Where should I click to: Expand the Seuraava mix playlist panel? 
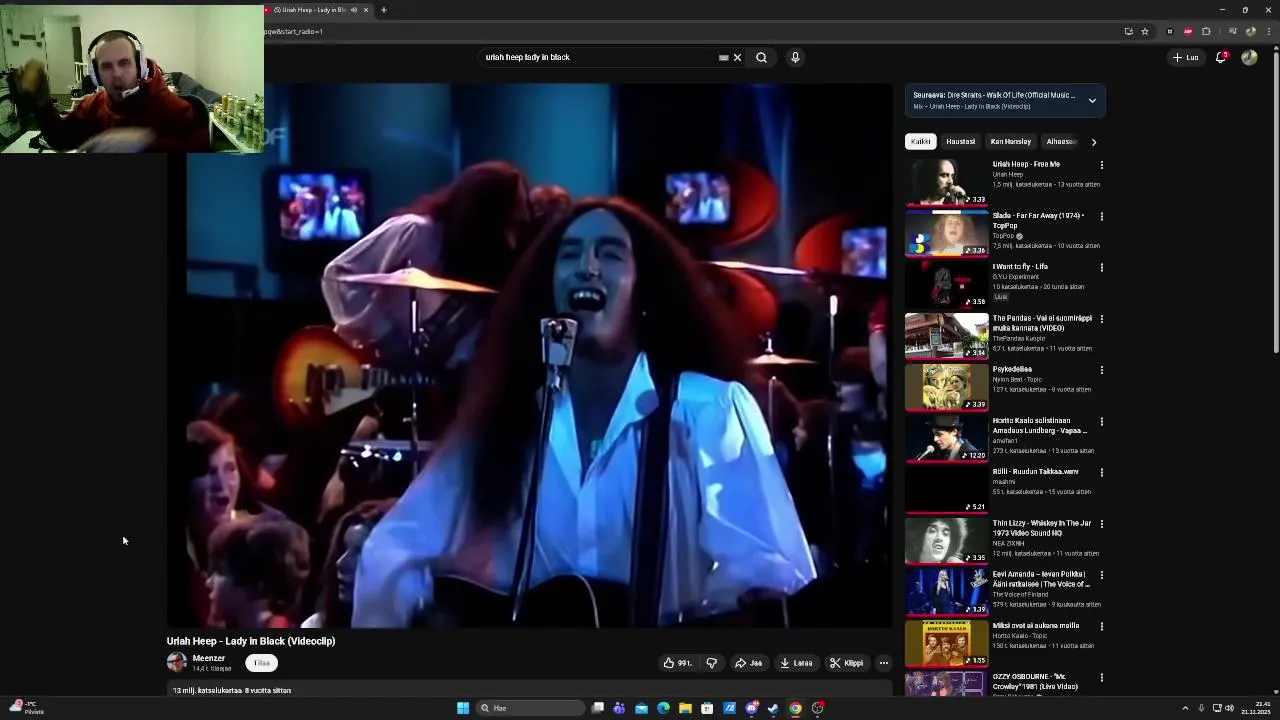tap(1092, 100)
